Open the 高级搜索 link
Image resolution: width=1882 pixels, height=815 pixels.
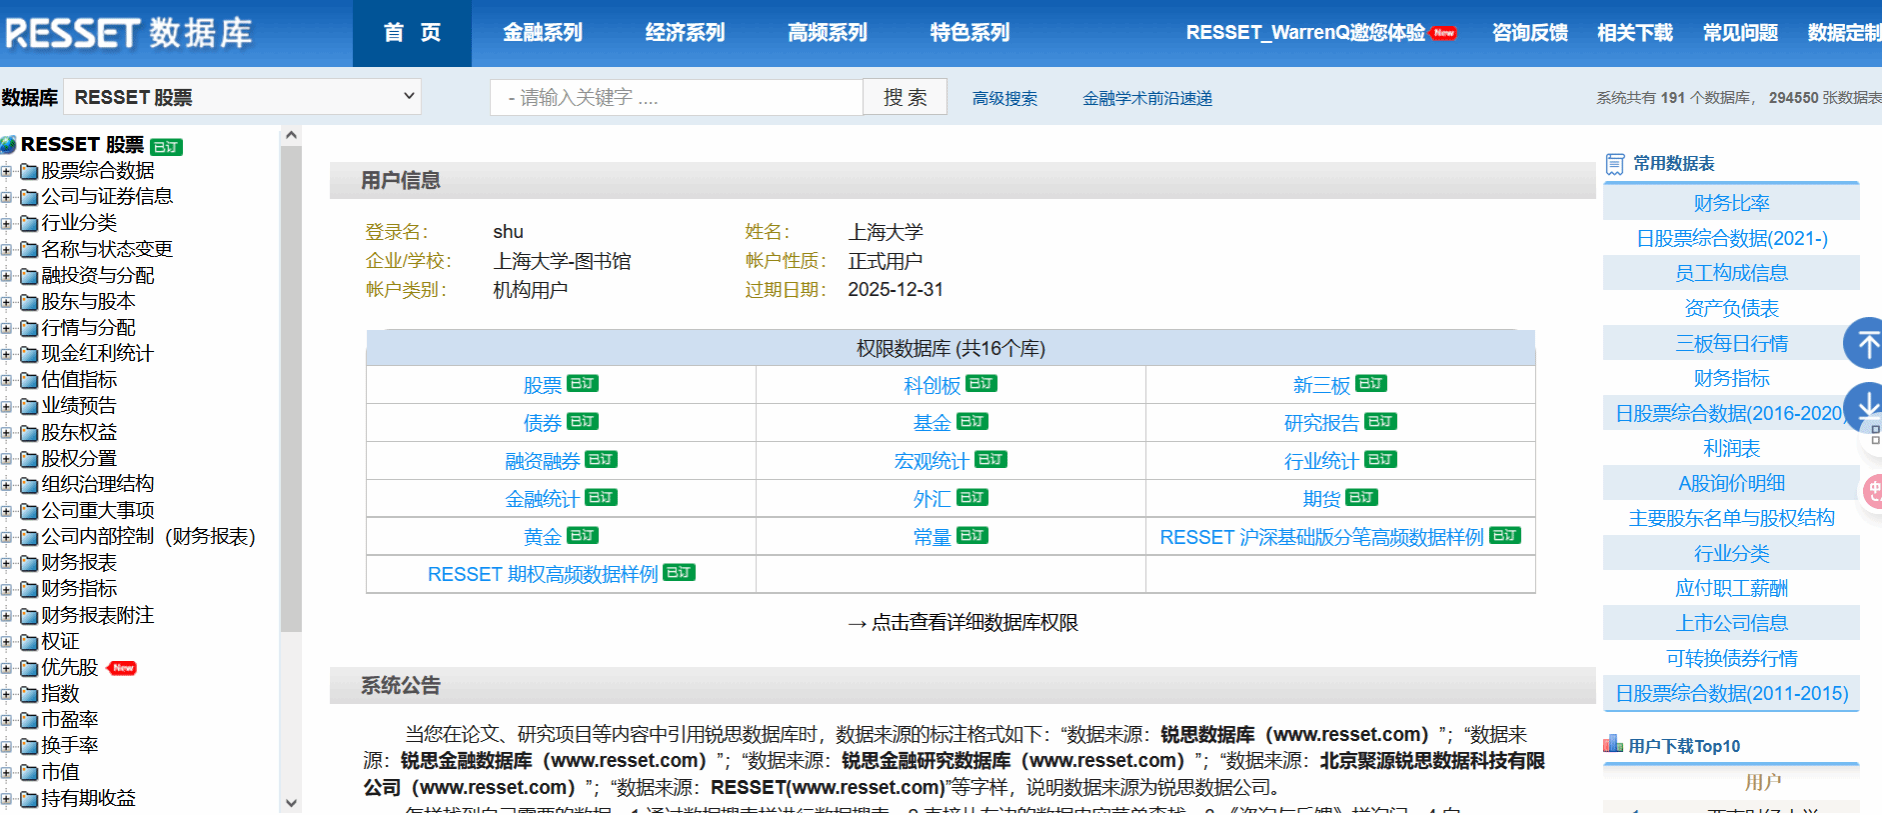pyautogui.click(x=1004, y=98)
